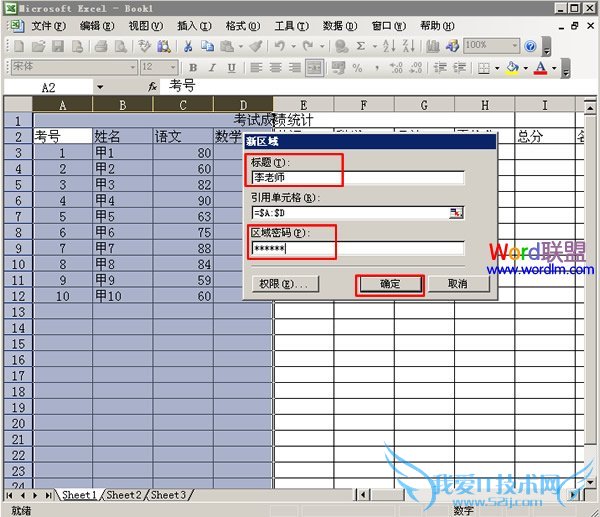Sort descending with Z-A icon
This screenshot has height=517, width=600.
409,46
